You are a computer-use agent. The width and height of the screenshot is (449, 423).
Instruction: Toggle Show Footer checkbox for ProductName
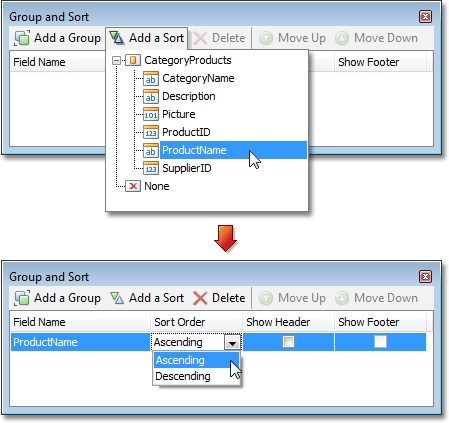[380, 342]
